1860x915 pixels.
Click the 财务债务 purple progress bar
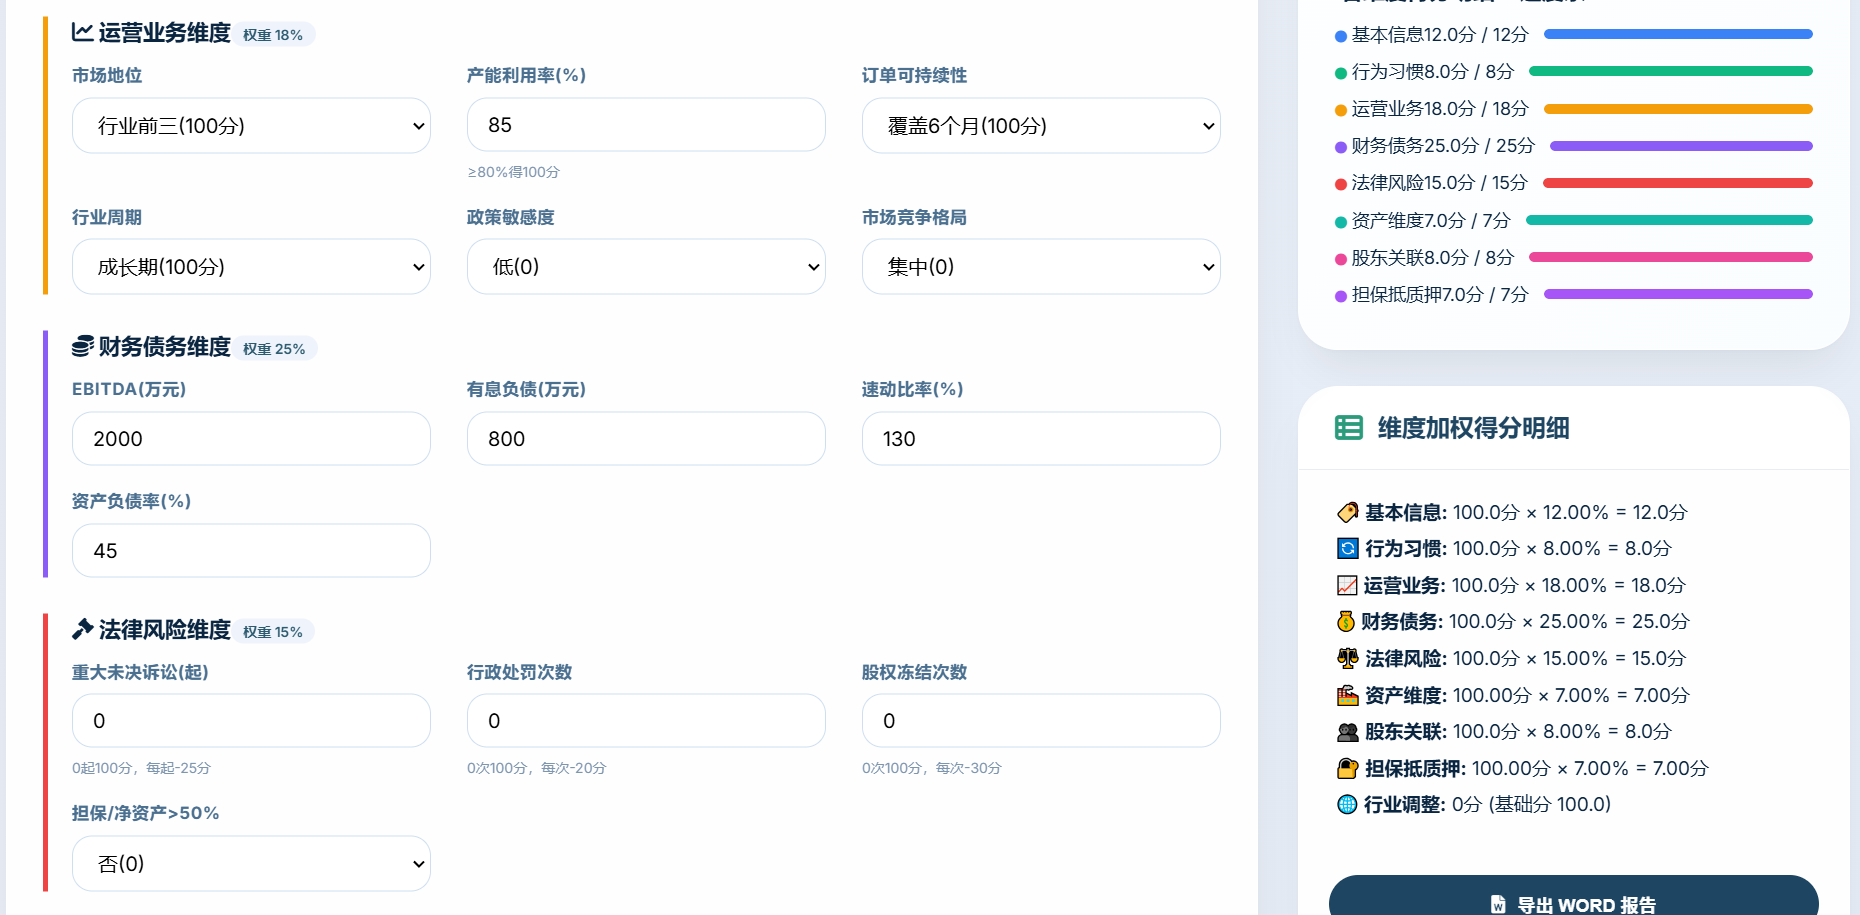point(1681,146)
